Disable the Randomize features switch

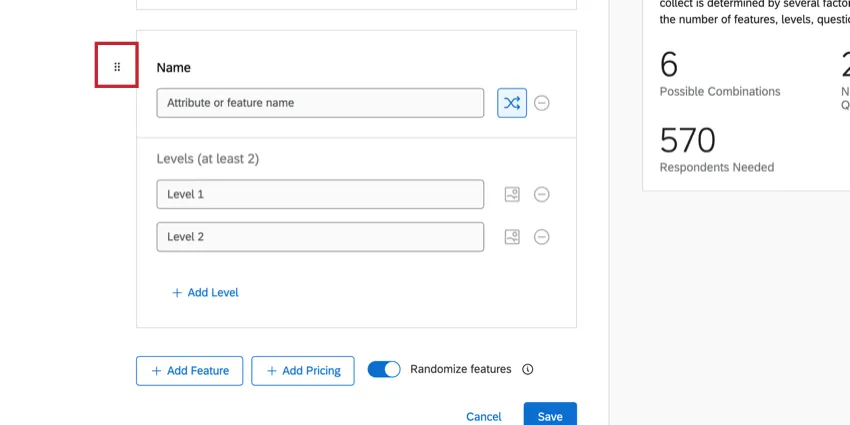[x=384, y=370]
